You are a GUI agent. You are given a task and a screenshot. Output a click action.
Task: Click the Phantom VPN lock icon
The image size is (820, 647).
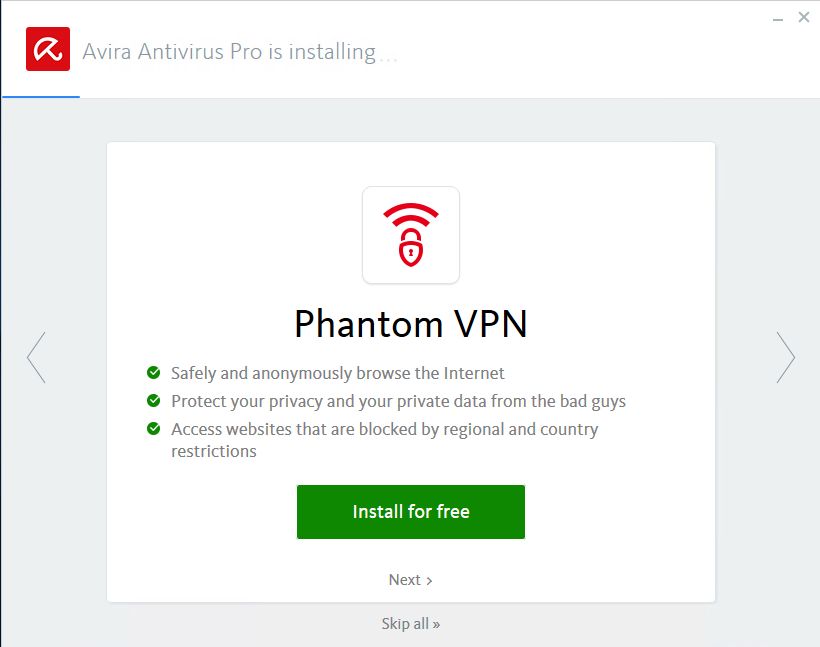(x=411, y=235)
